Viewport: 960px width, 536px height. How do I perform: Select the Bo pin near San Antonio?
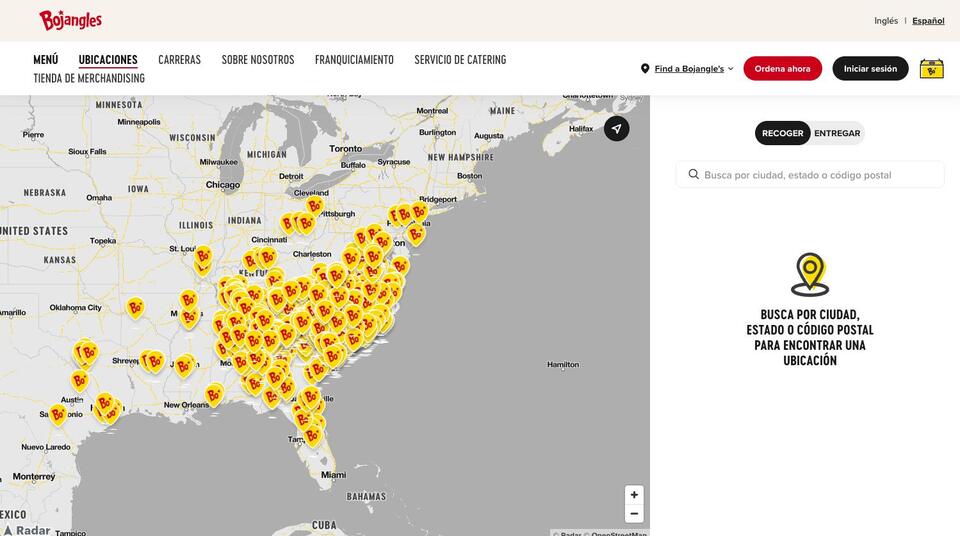coord(58,415)
